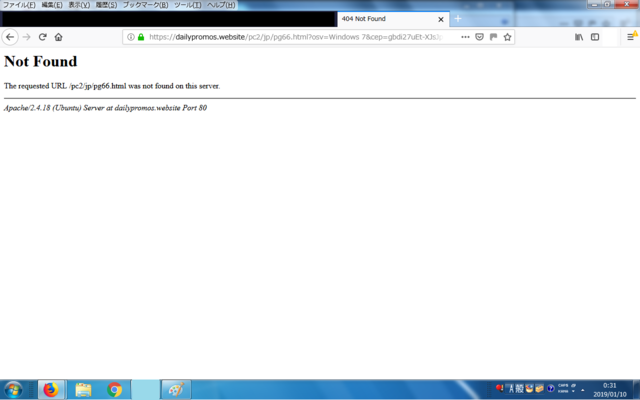Screen dimensions: 640x400
Task: Show site information via the info icon
Action: 131,37
